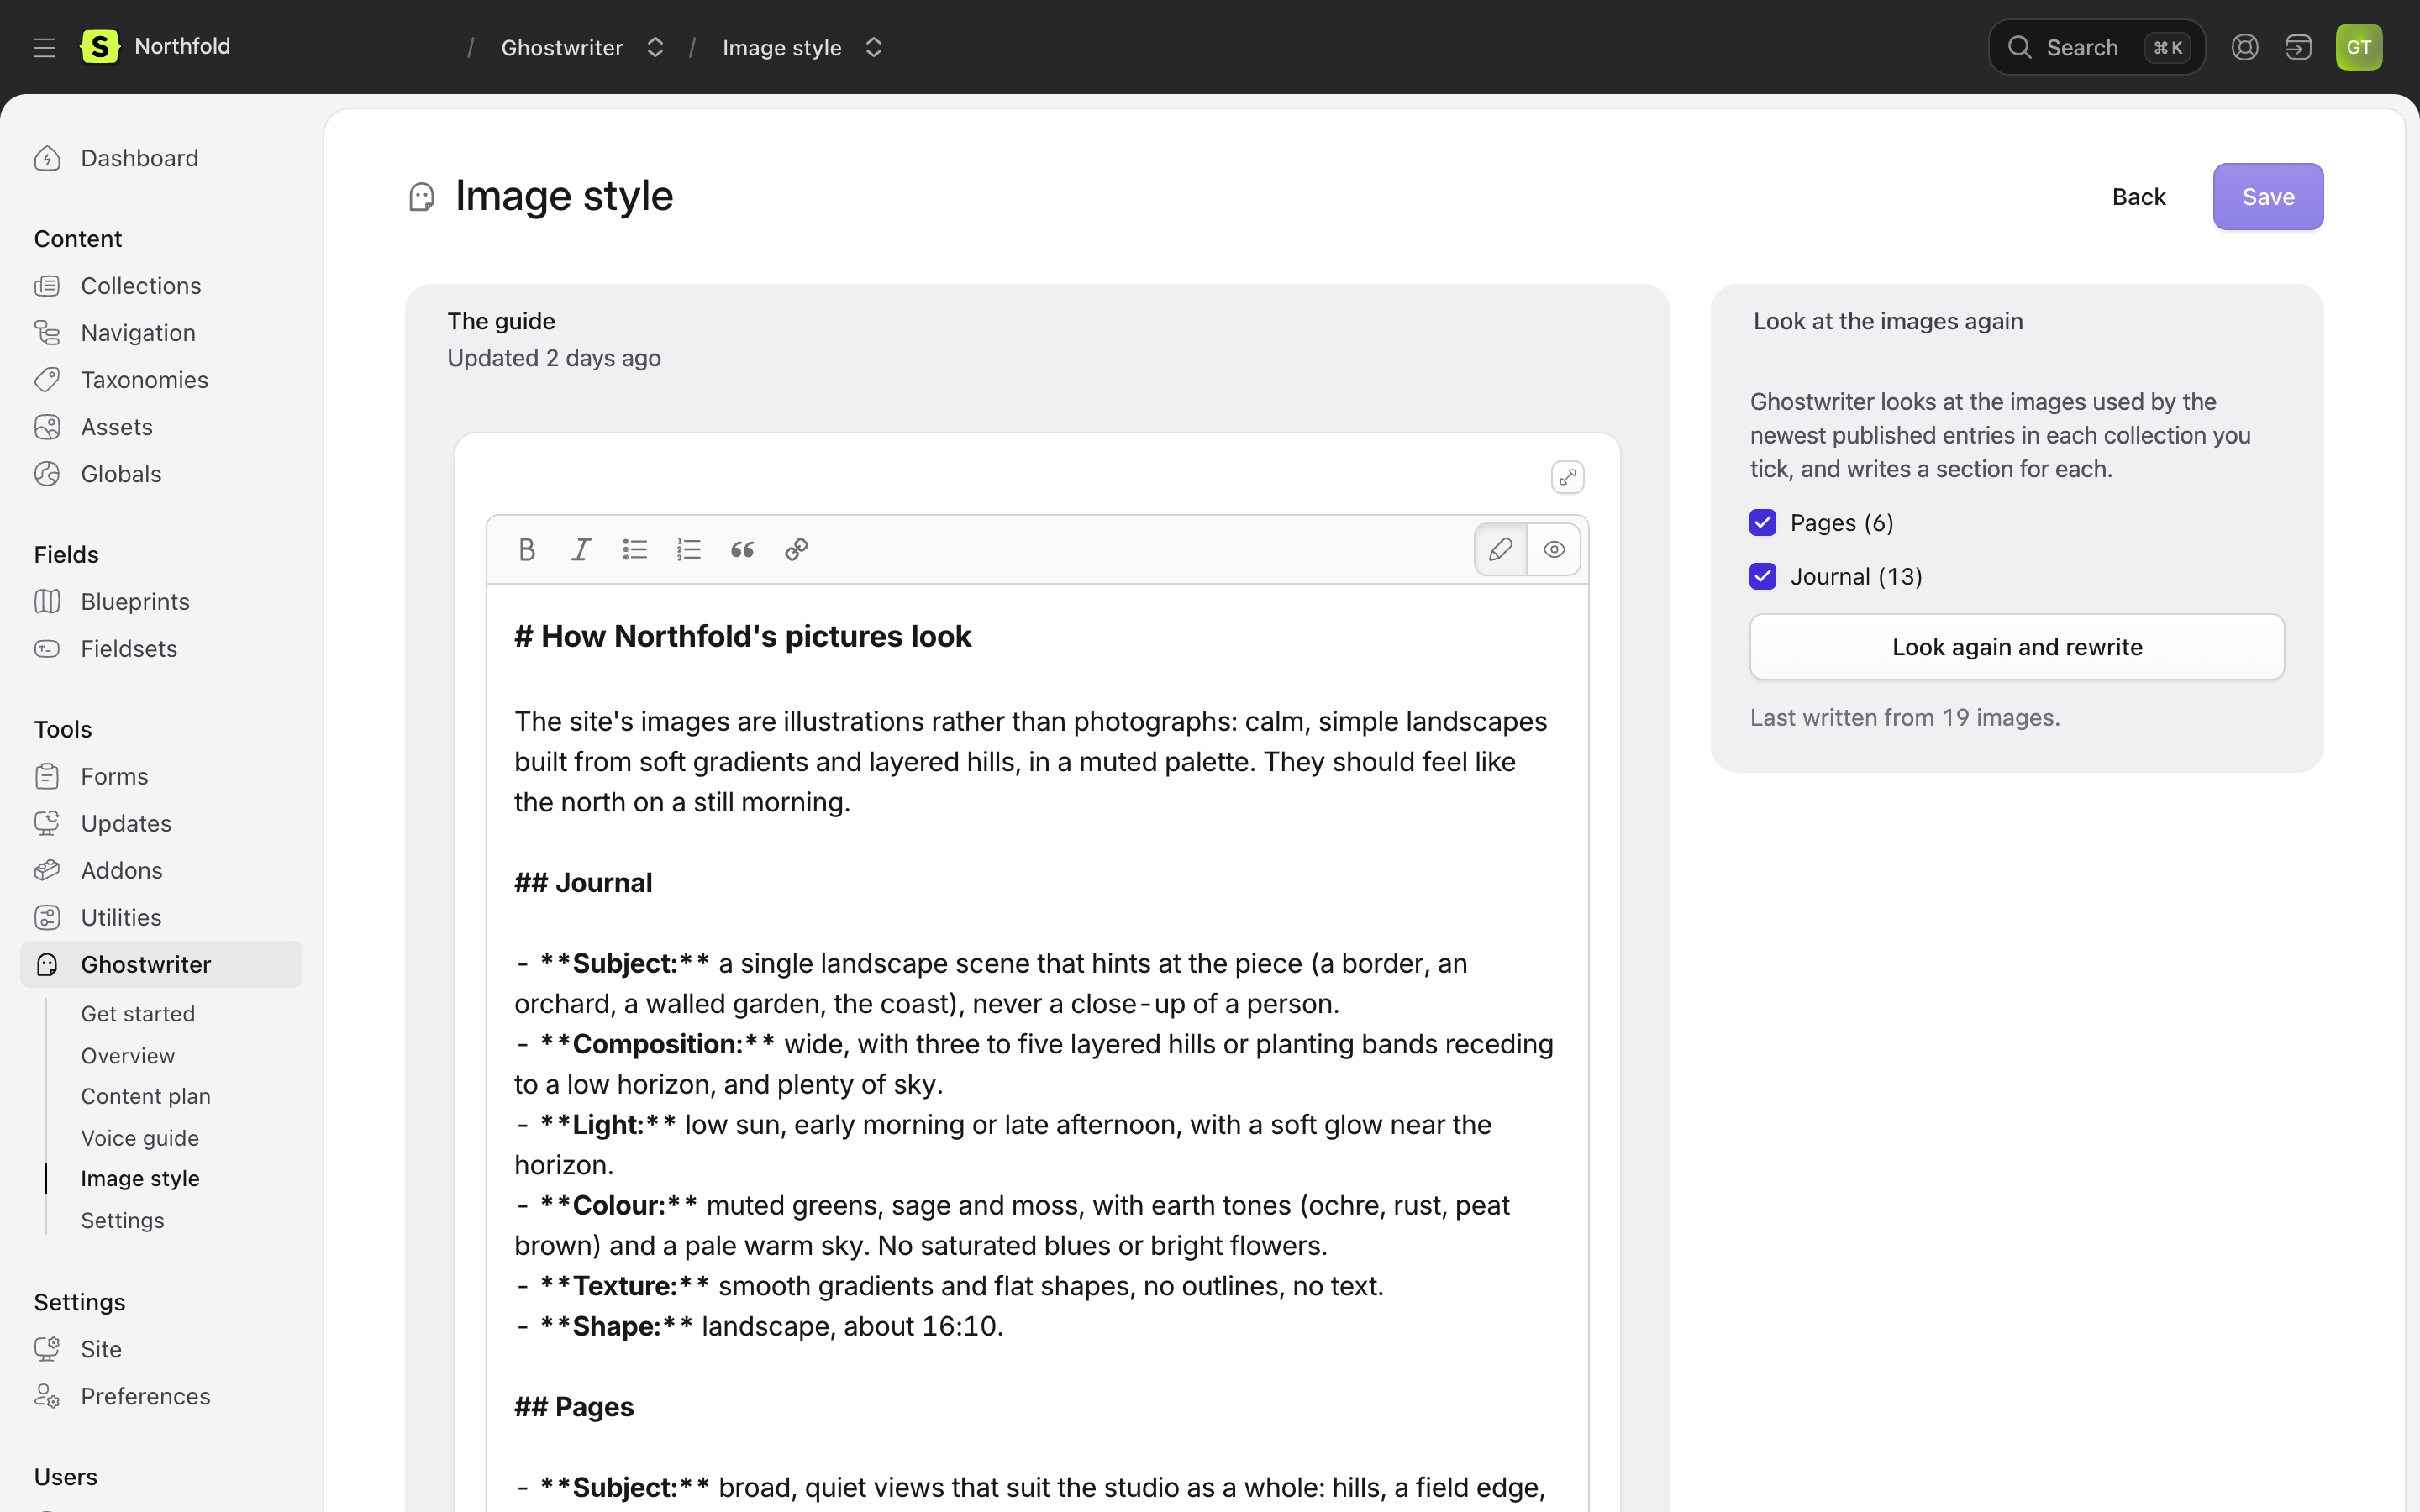Switch editor to preview eye mode
This screenshot has height=1512, width=2420.
pyautogui.click(x=1554, y=549)
